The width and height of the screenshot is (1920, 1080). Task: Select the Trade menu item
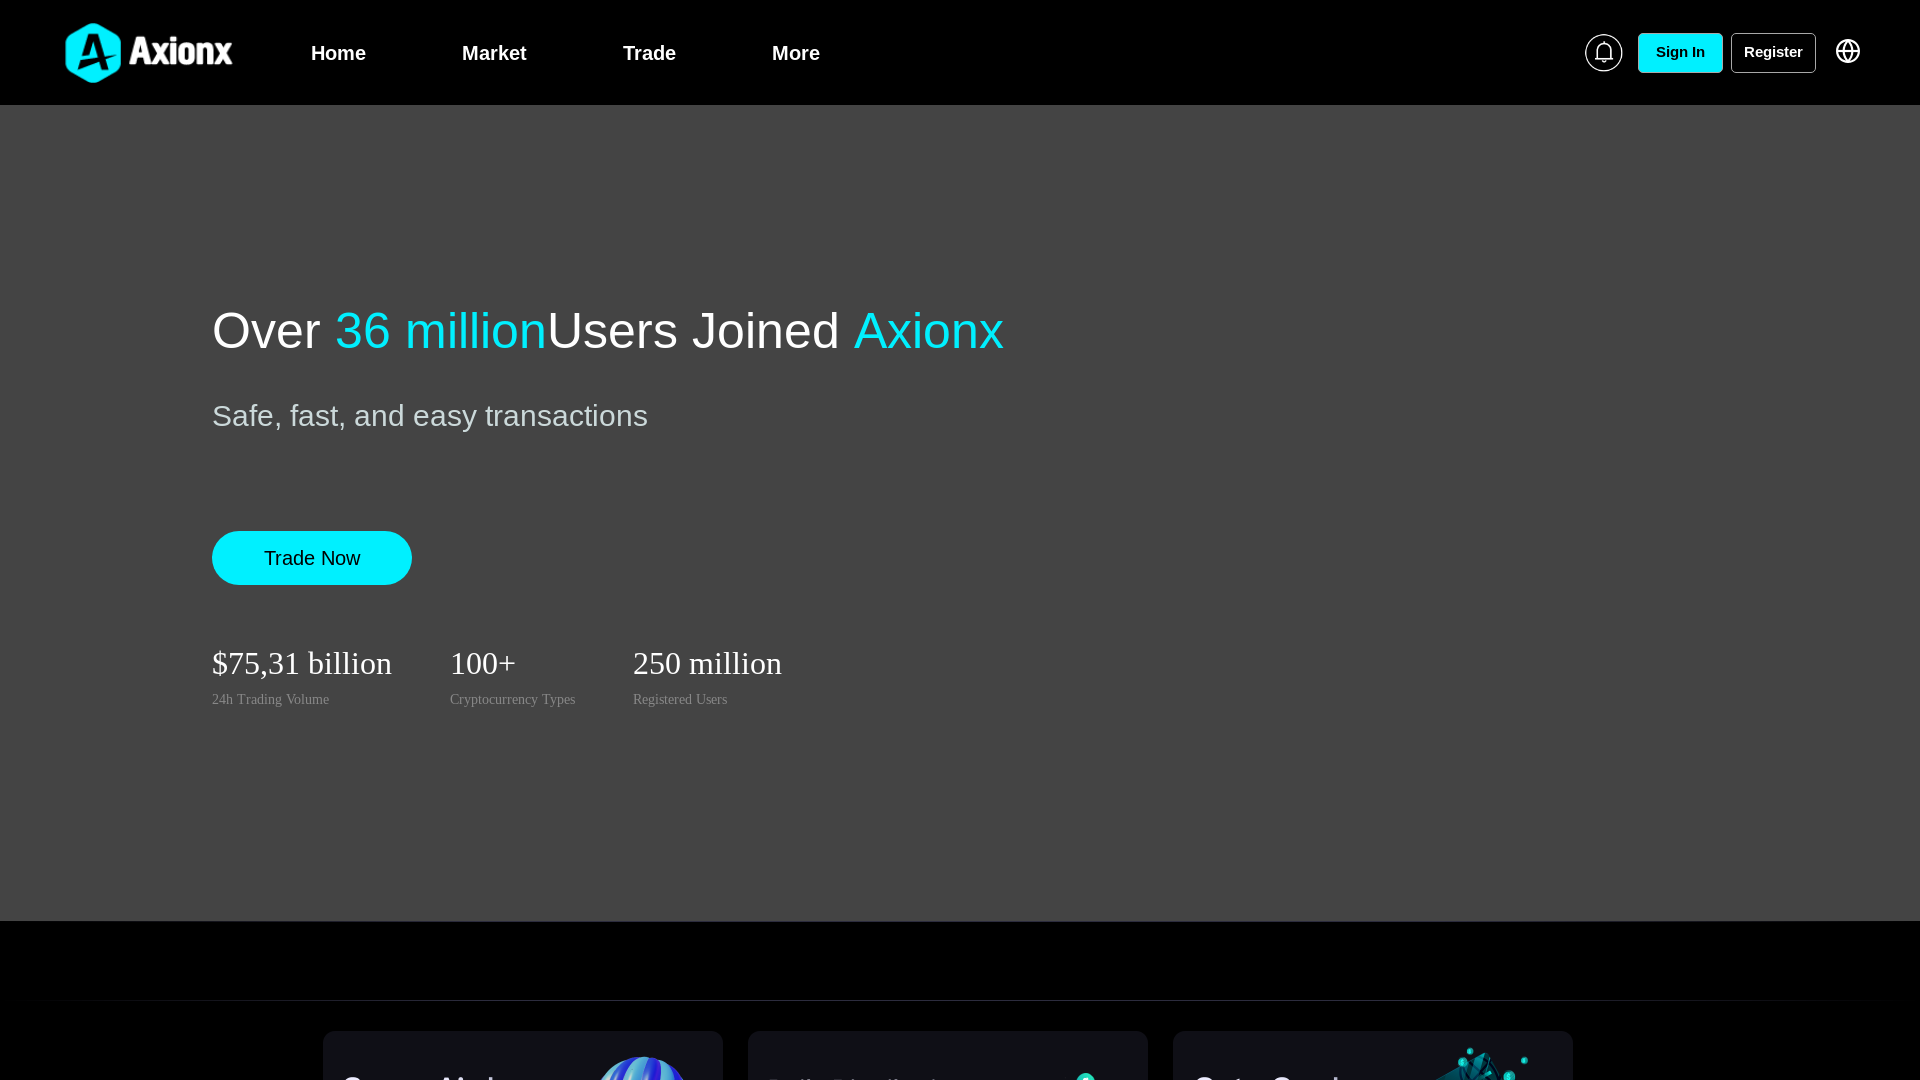649,53
